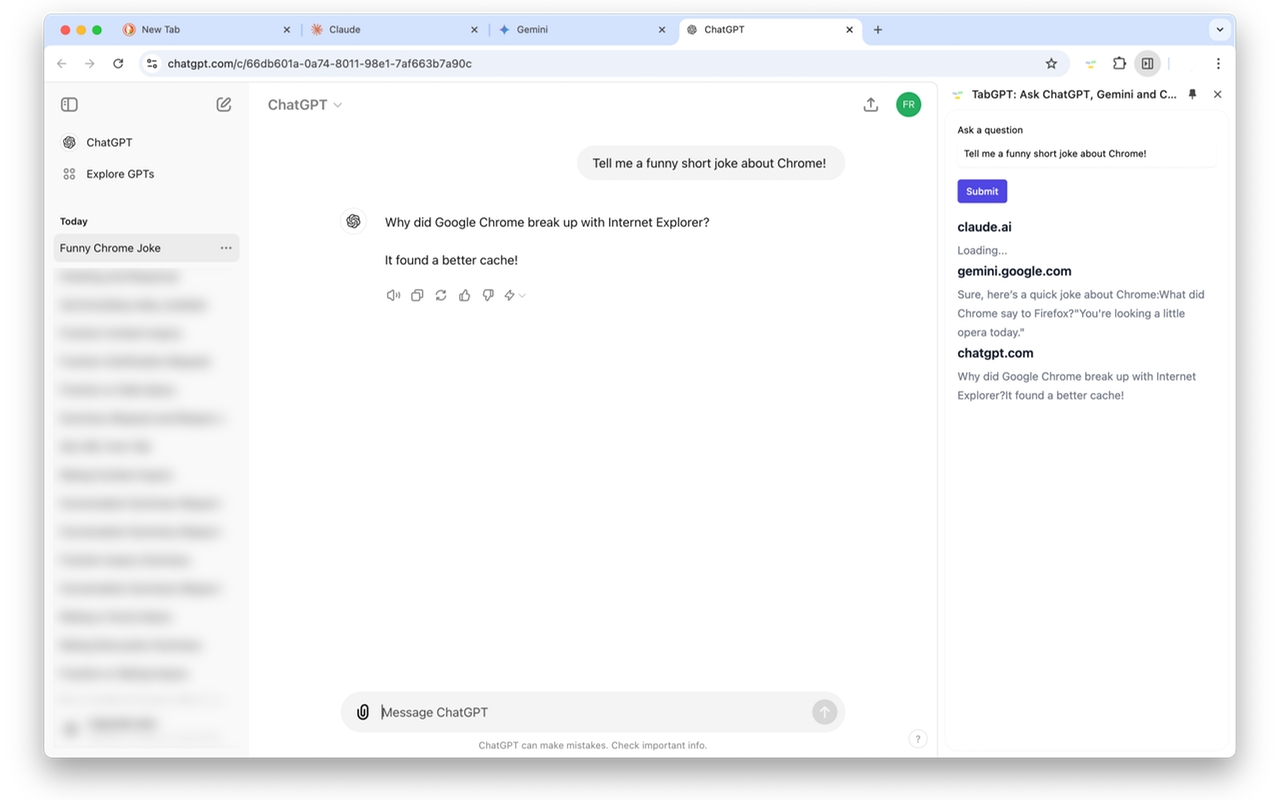Switch to the Gemini browser tab
Viewport: 1280px width, 800px height.
[x=582, y=30]
